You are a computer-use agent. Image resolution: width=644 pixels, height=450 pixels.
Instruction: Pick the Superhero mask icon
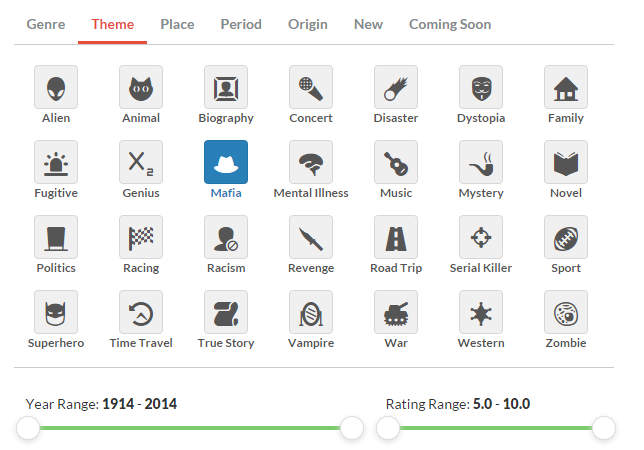(x=56, y=313)
